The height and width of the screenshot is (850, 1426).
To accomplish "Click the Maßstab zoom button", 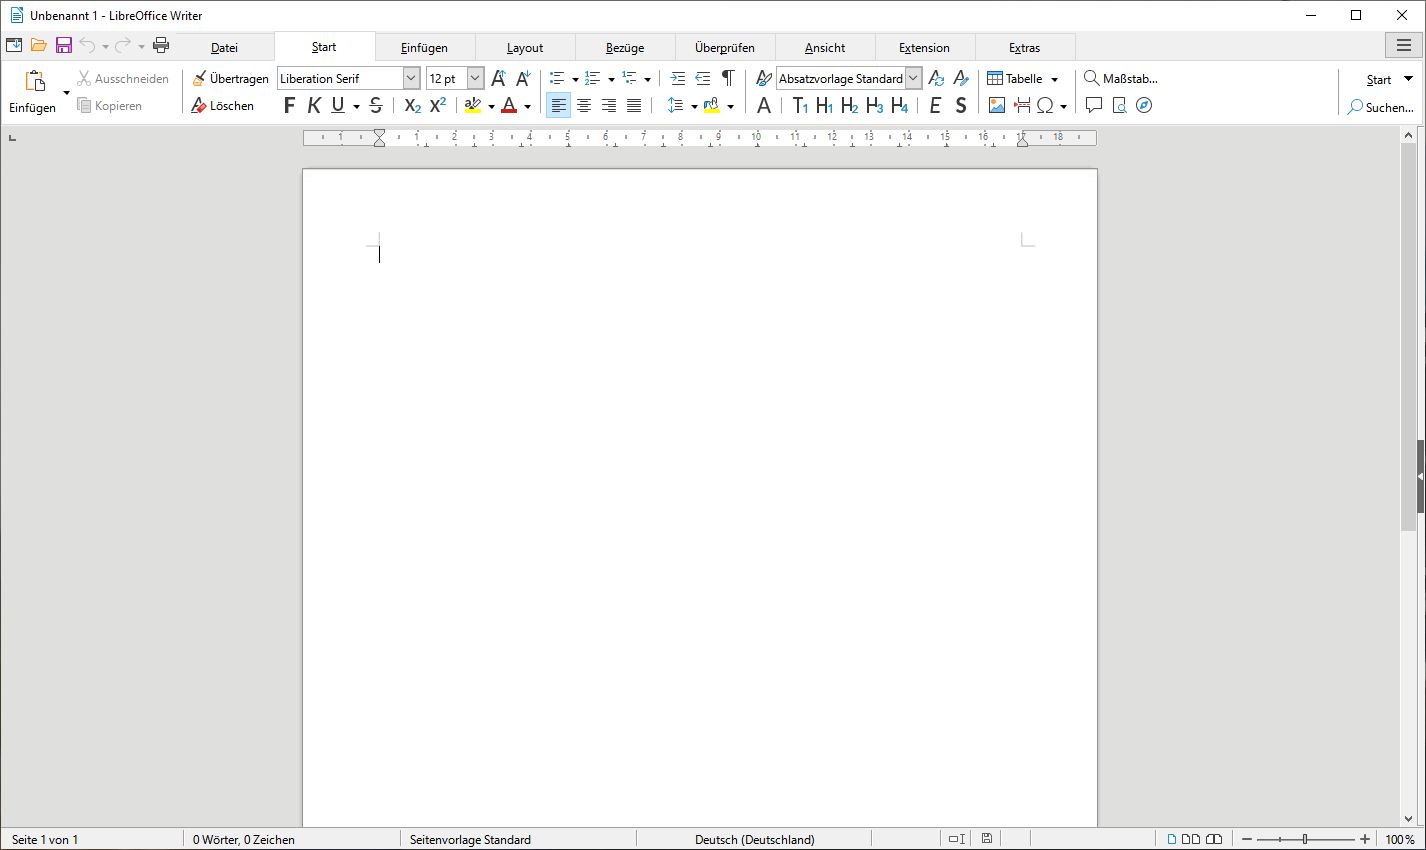I will pos(1121,78).
